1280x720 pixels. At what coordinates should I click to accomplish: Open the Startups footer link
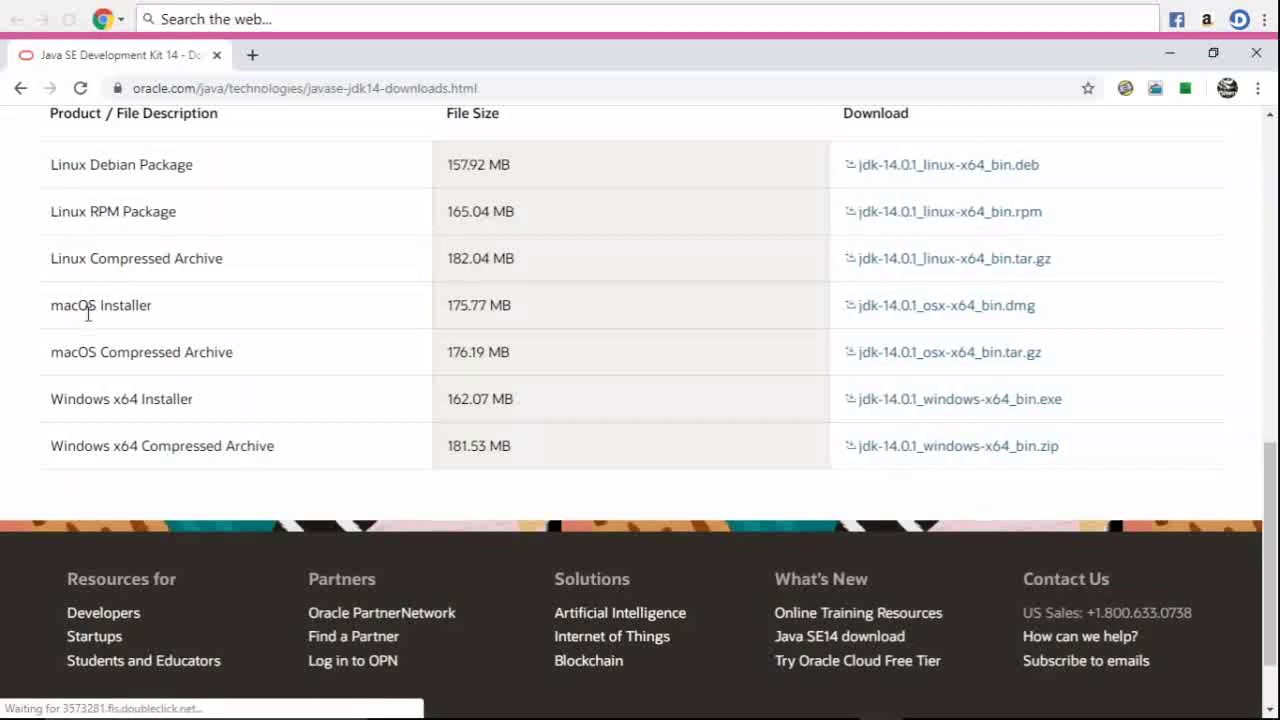pos(94,637)
